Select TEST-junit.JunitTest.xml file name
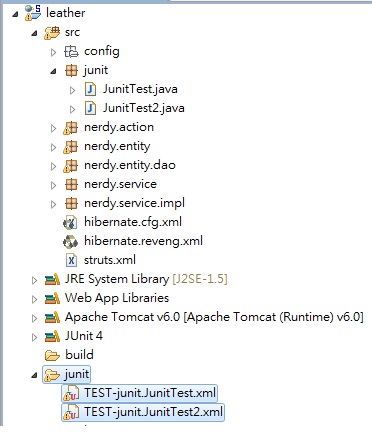This screenshot has width=372, height=432. click(x=150, y=393)
